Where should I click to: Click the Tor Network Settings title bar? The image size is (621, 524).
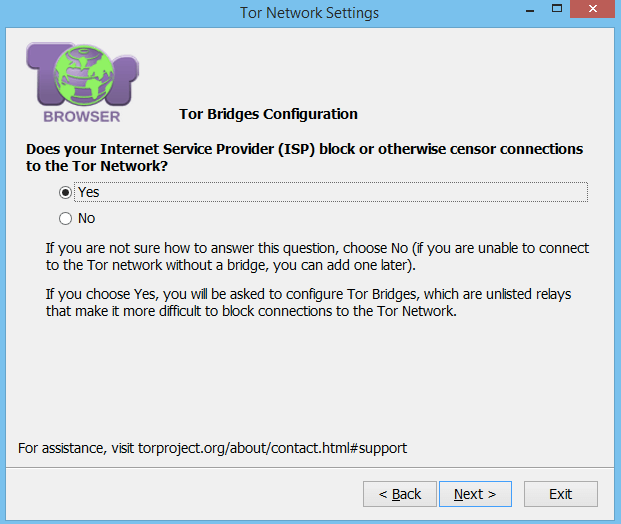point(310,13)
